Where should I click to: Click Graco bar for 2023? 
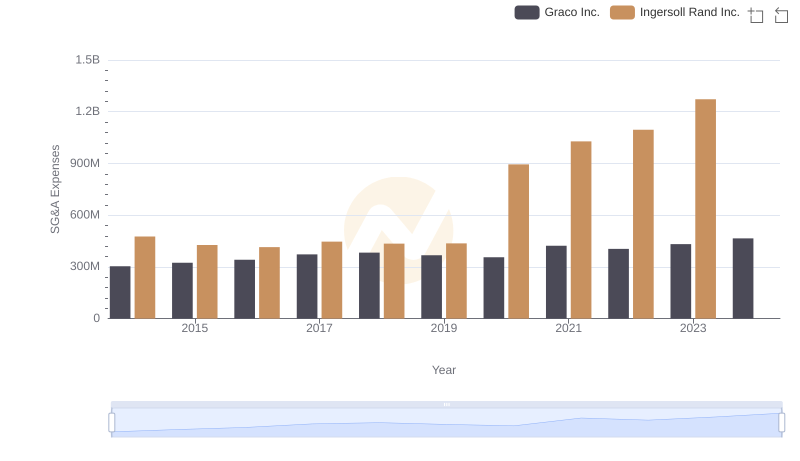click(x=681, y=281)
